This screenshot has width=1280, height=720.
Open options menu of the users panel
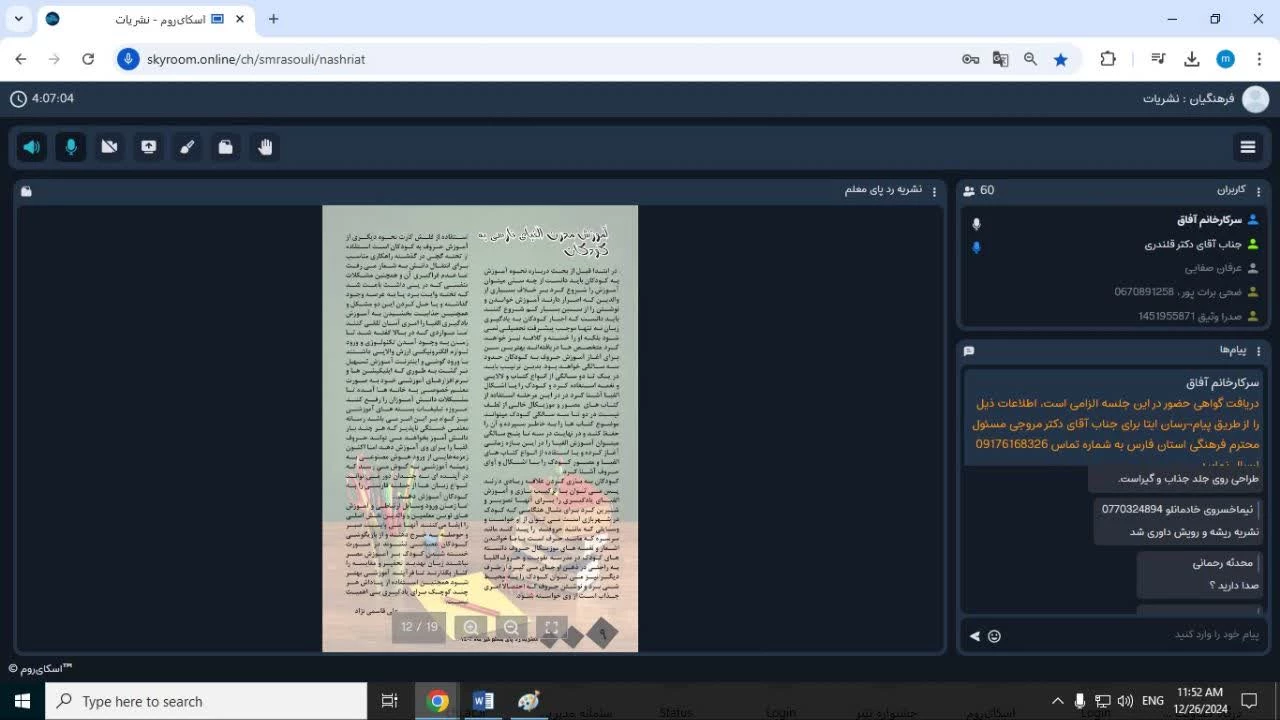click(x=1259, y=191)
